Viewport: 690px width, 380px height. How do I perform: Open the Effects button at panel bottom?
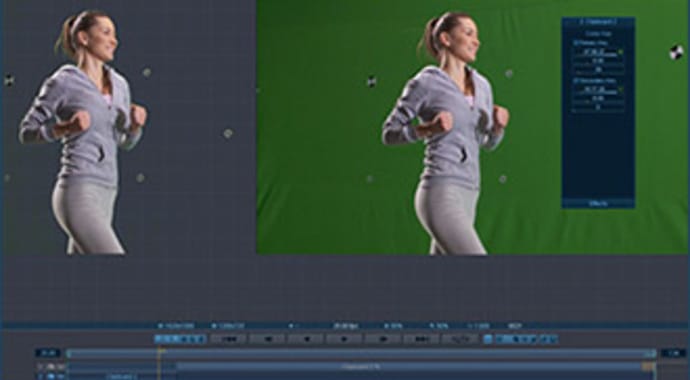pyautogui.click(x=598, y=204)
